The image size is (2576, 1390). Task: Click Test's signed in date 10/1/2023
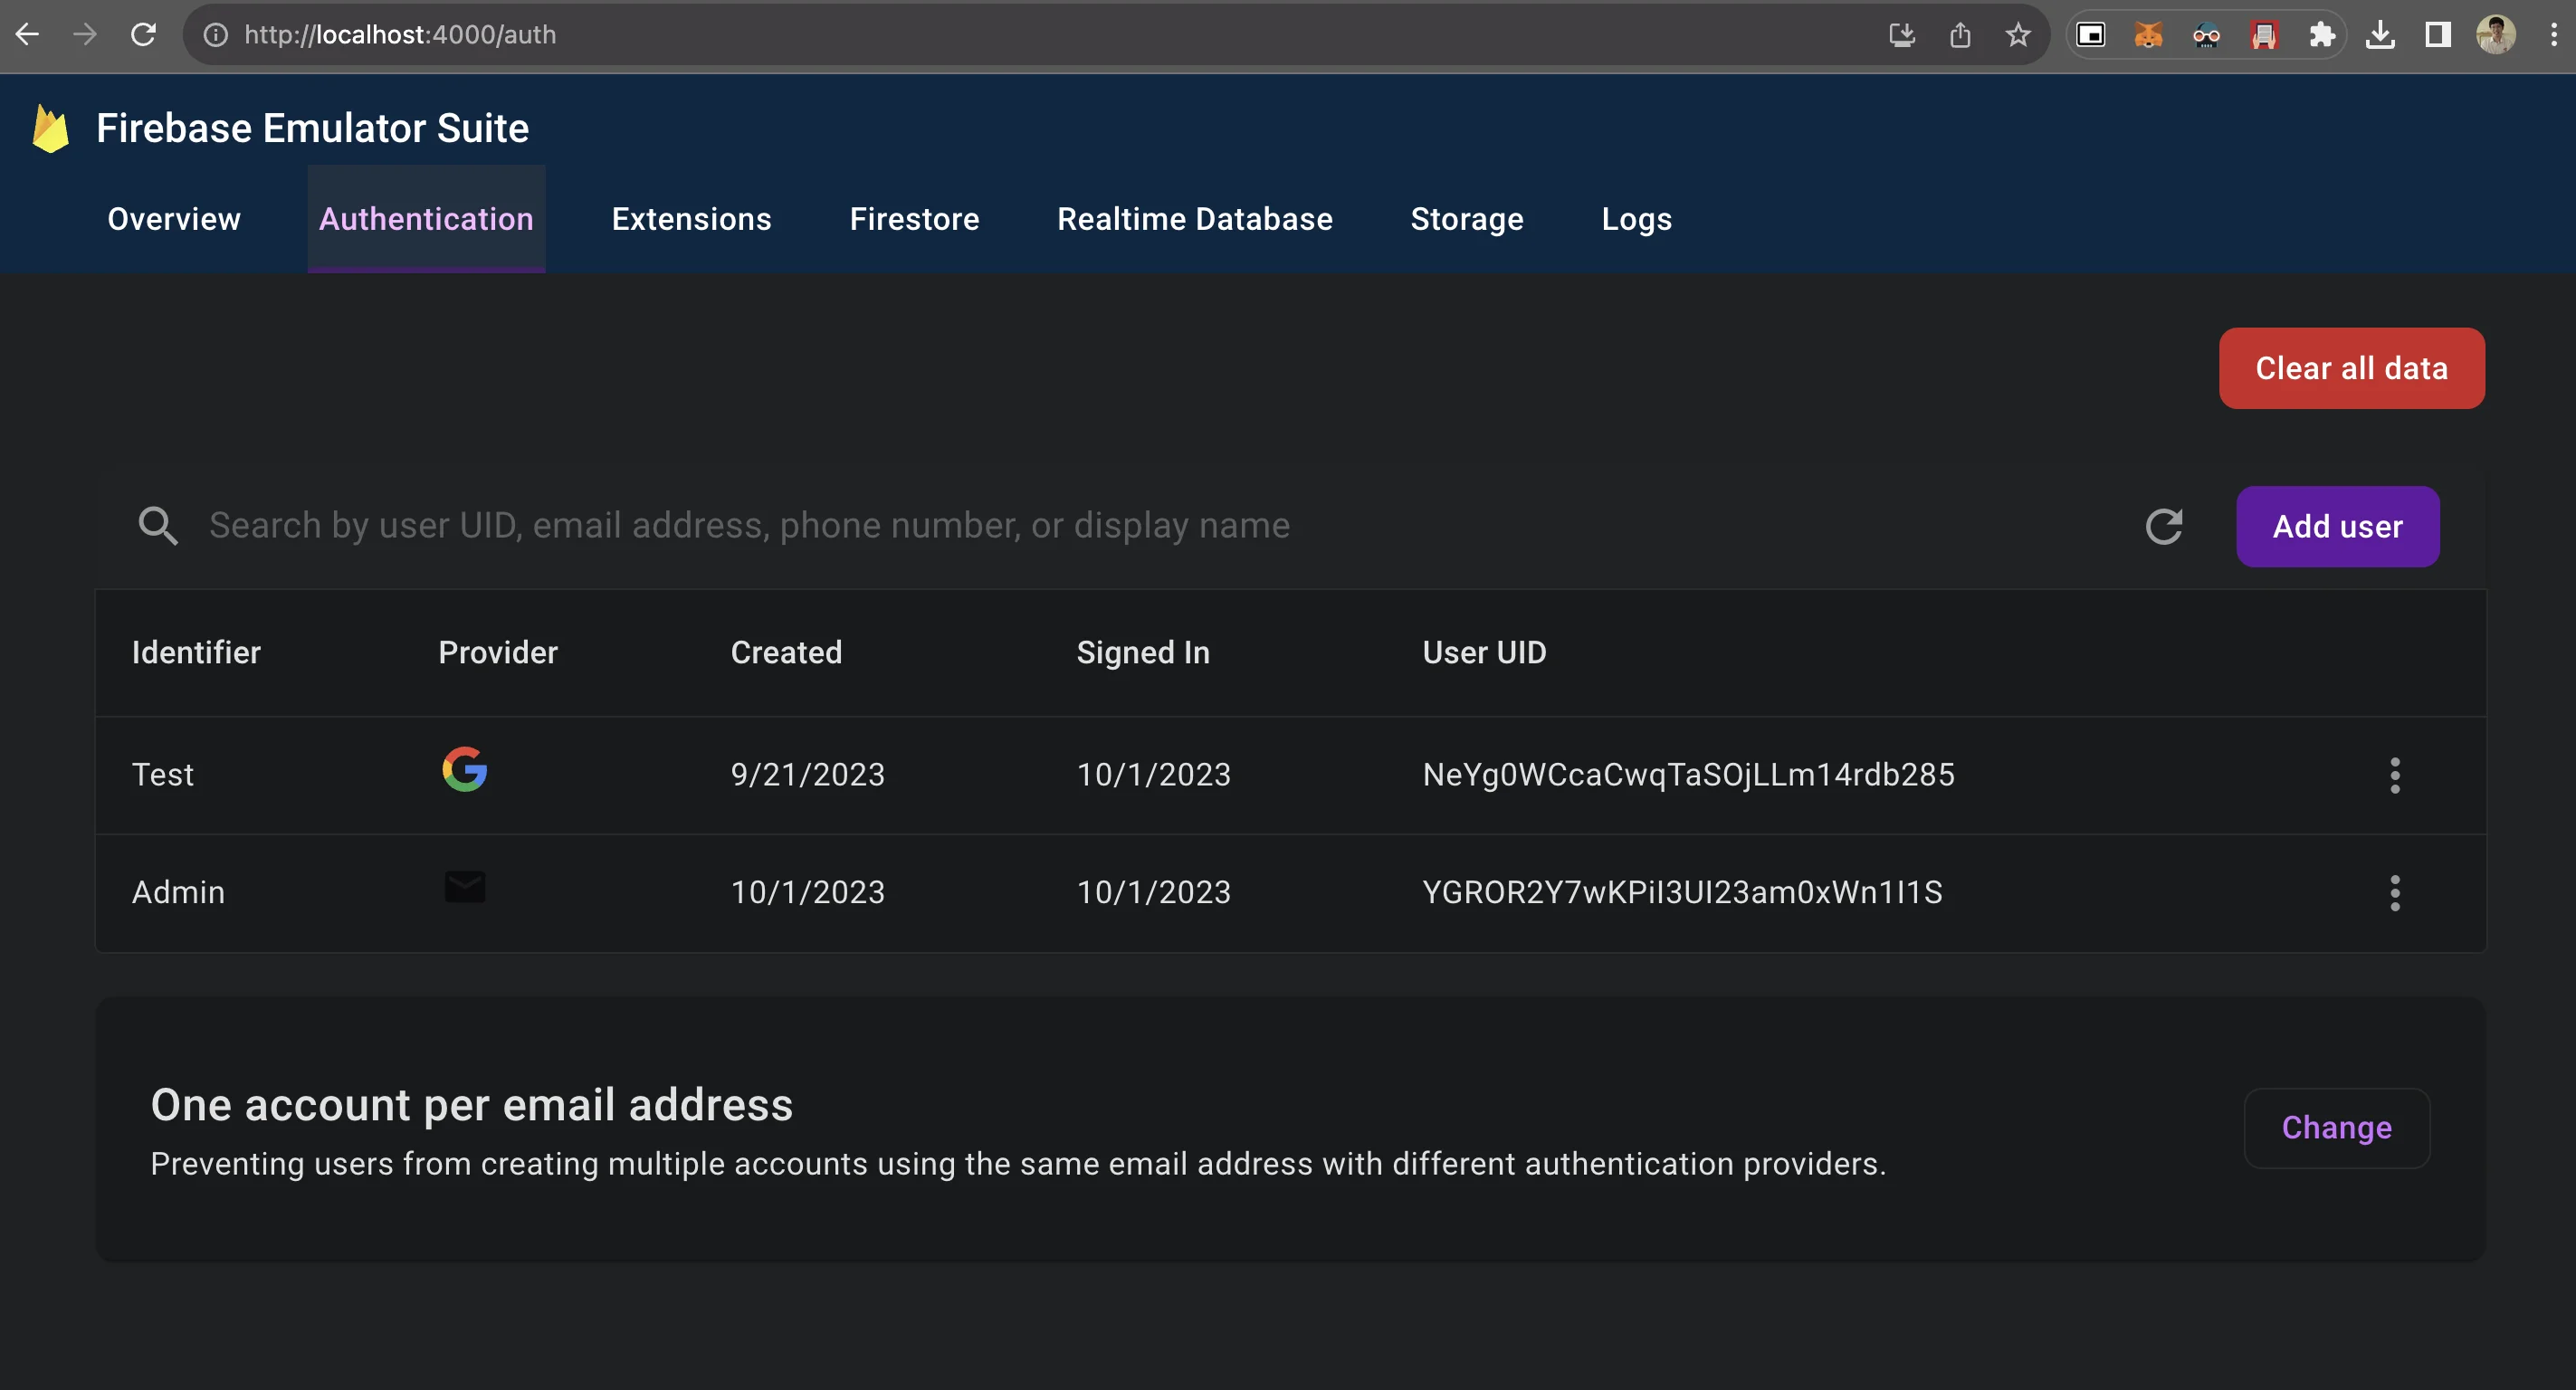coord(1154,775)
